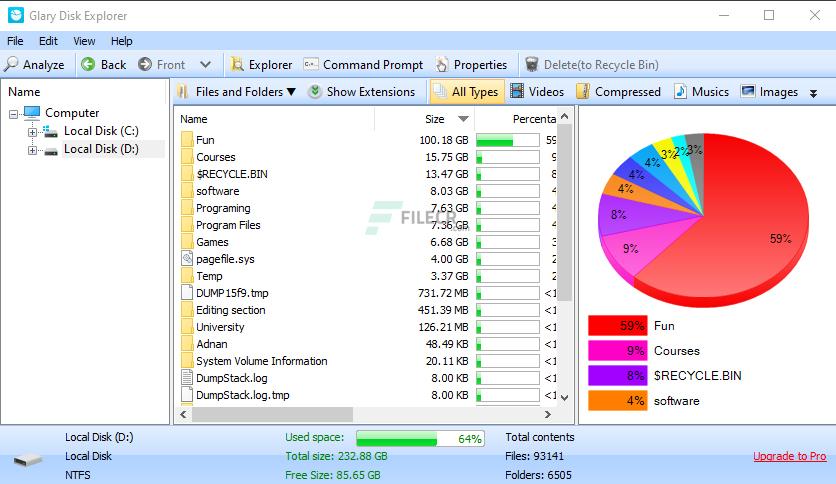
Task: Click the Delete to Recycle Bin icon
Action: pos(532,64)
